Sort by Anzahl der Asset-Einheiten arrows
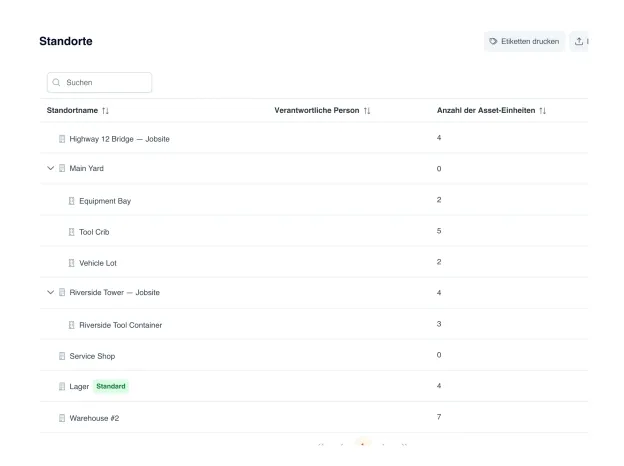 pyautogui.click(x=542, y=111)
